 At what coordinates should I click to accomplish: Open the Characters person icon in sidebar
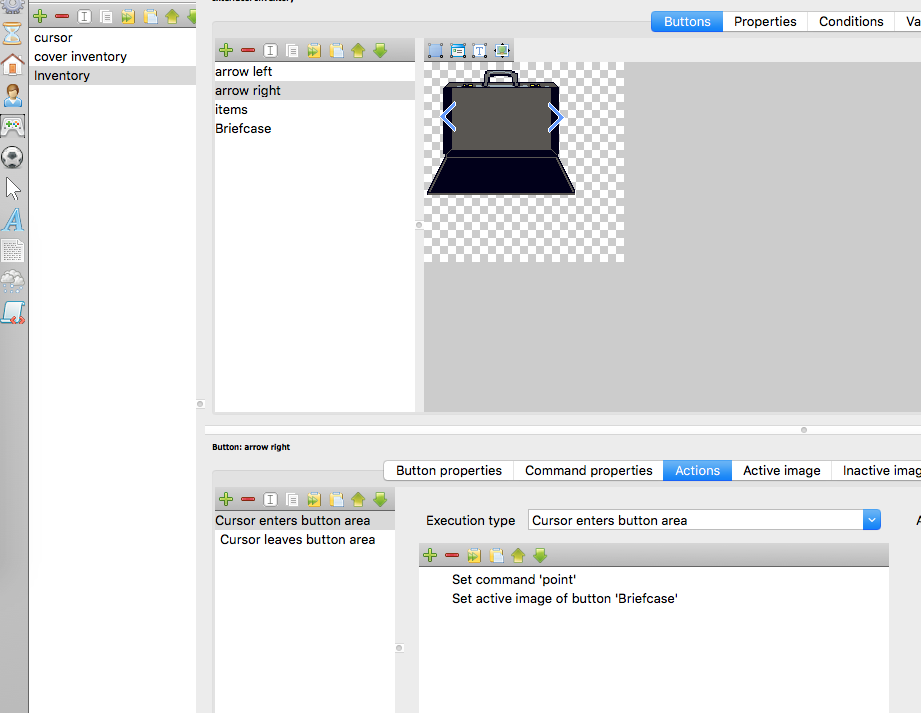pos(12,95)
